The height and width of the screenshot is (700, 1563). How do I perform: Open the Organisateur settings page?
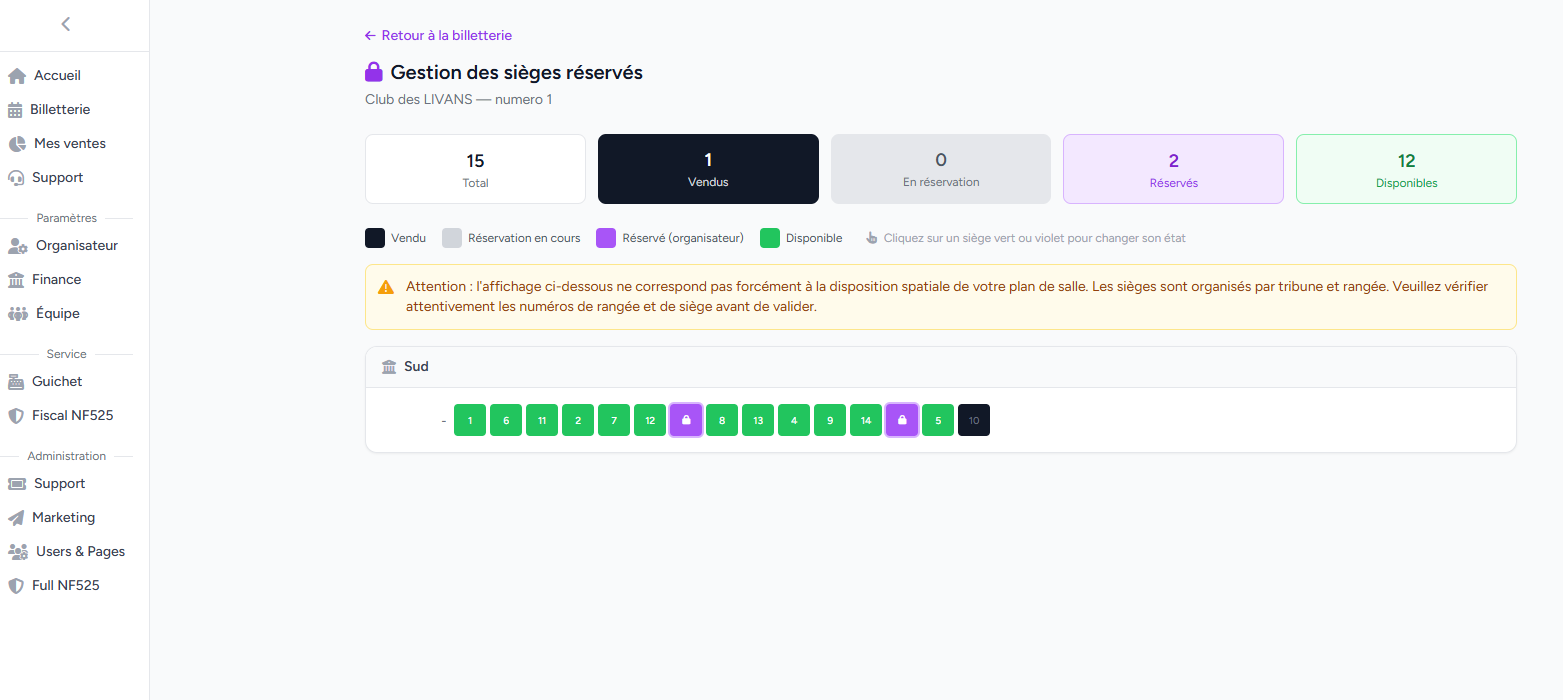(75, 245)
